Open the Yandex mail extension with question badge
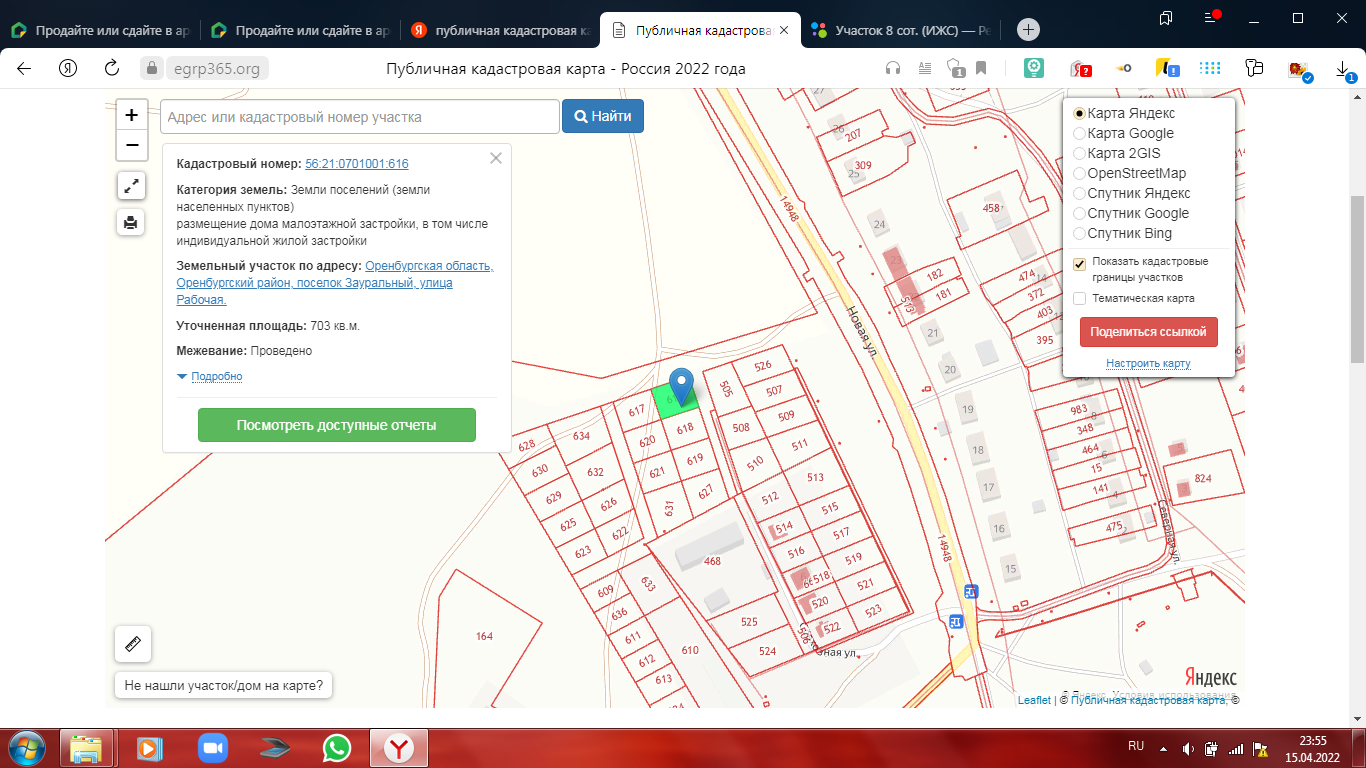1366x768 pixels. point(1080,68)
